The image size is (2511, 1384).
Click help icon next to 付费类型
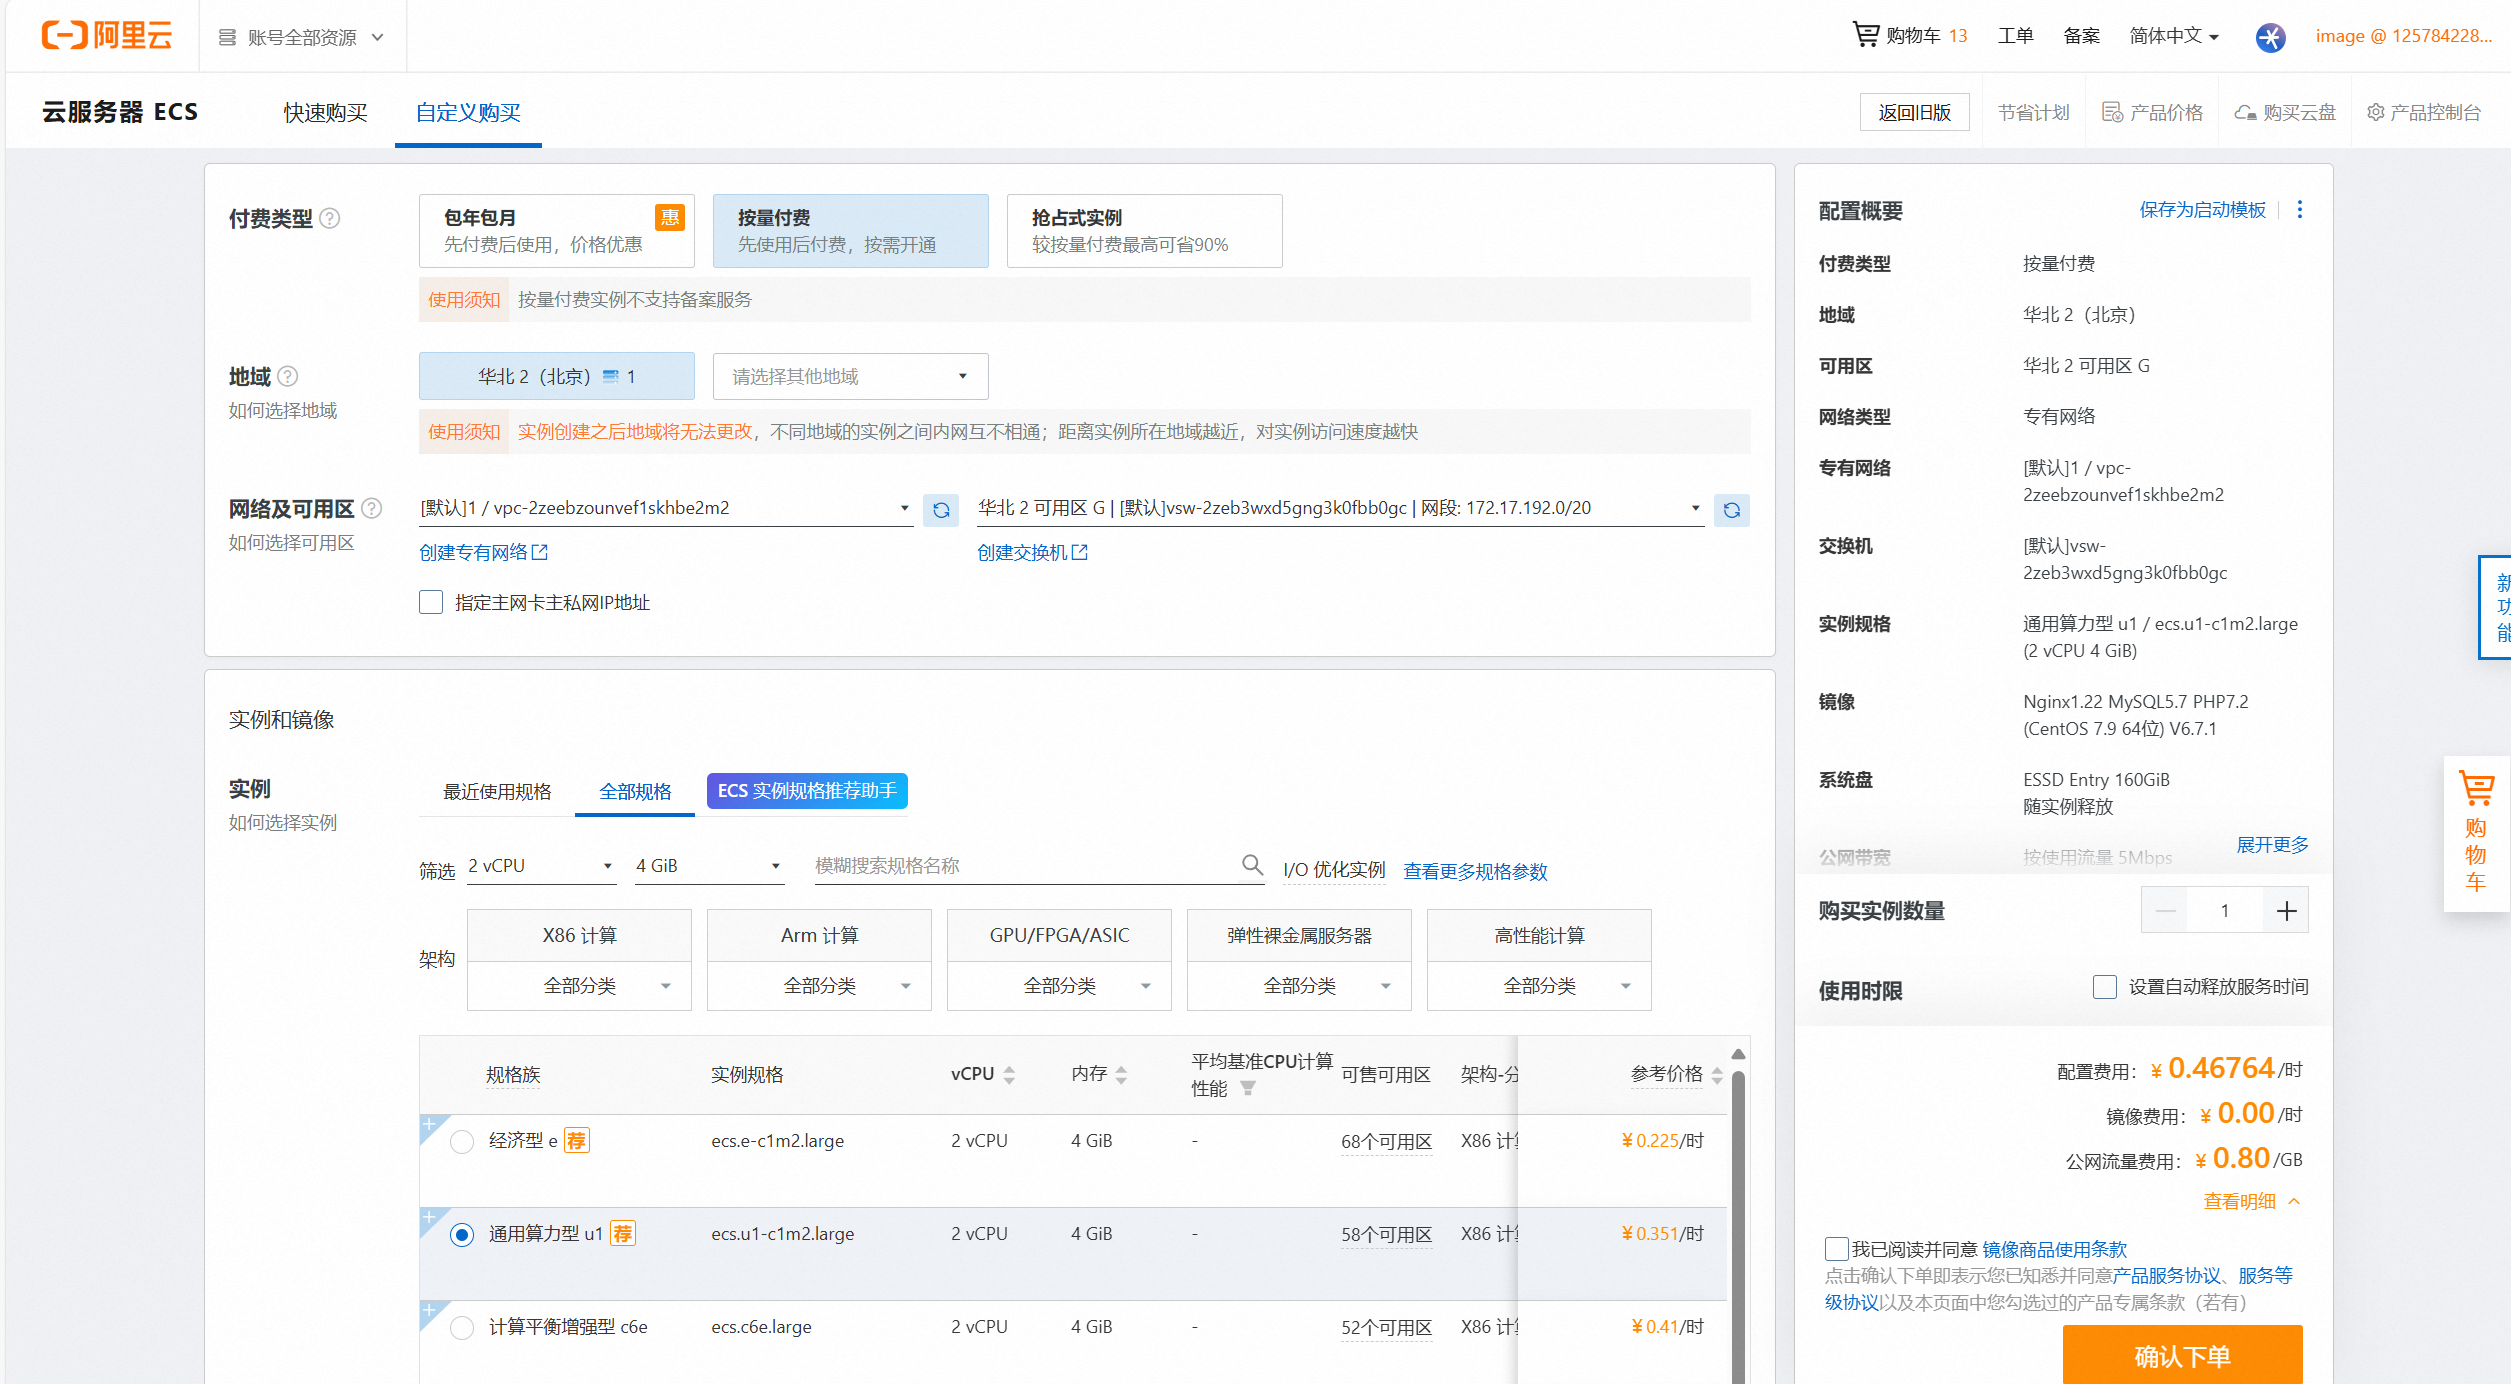[329, 218]
